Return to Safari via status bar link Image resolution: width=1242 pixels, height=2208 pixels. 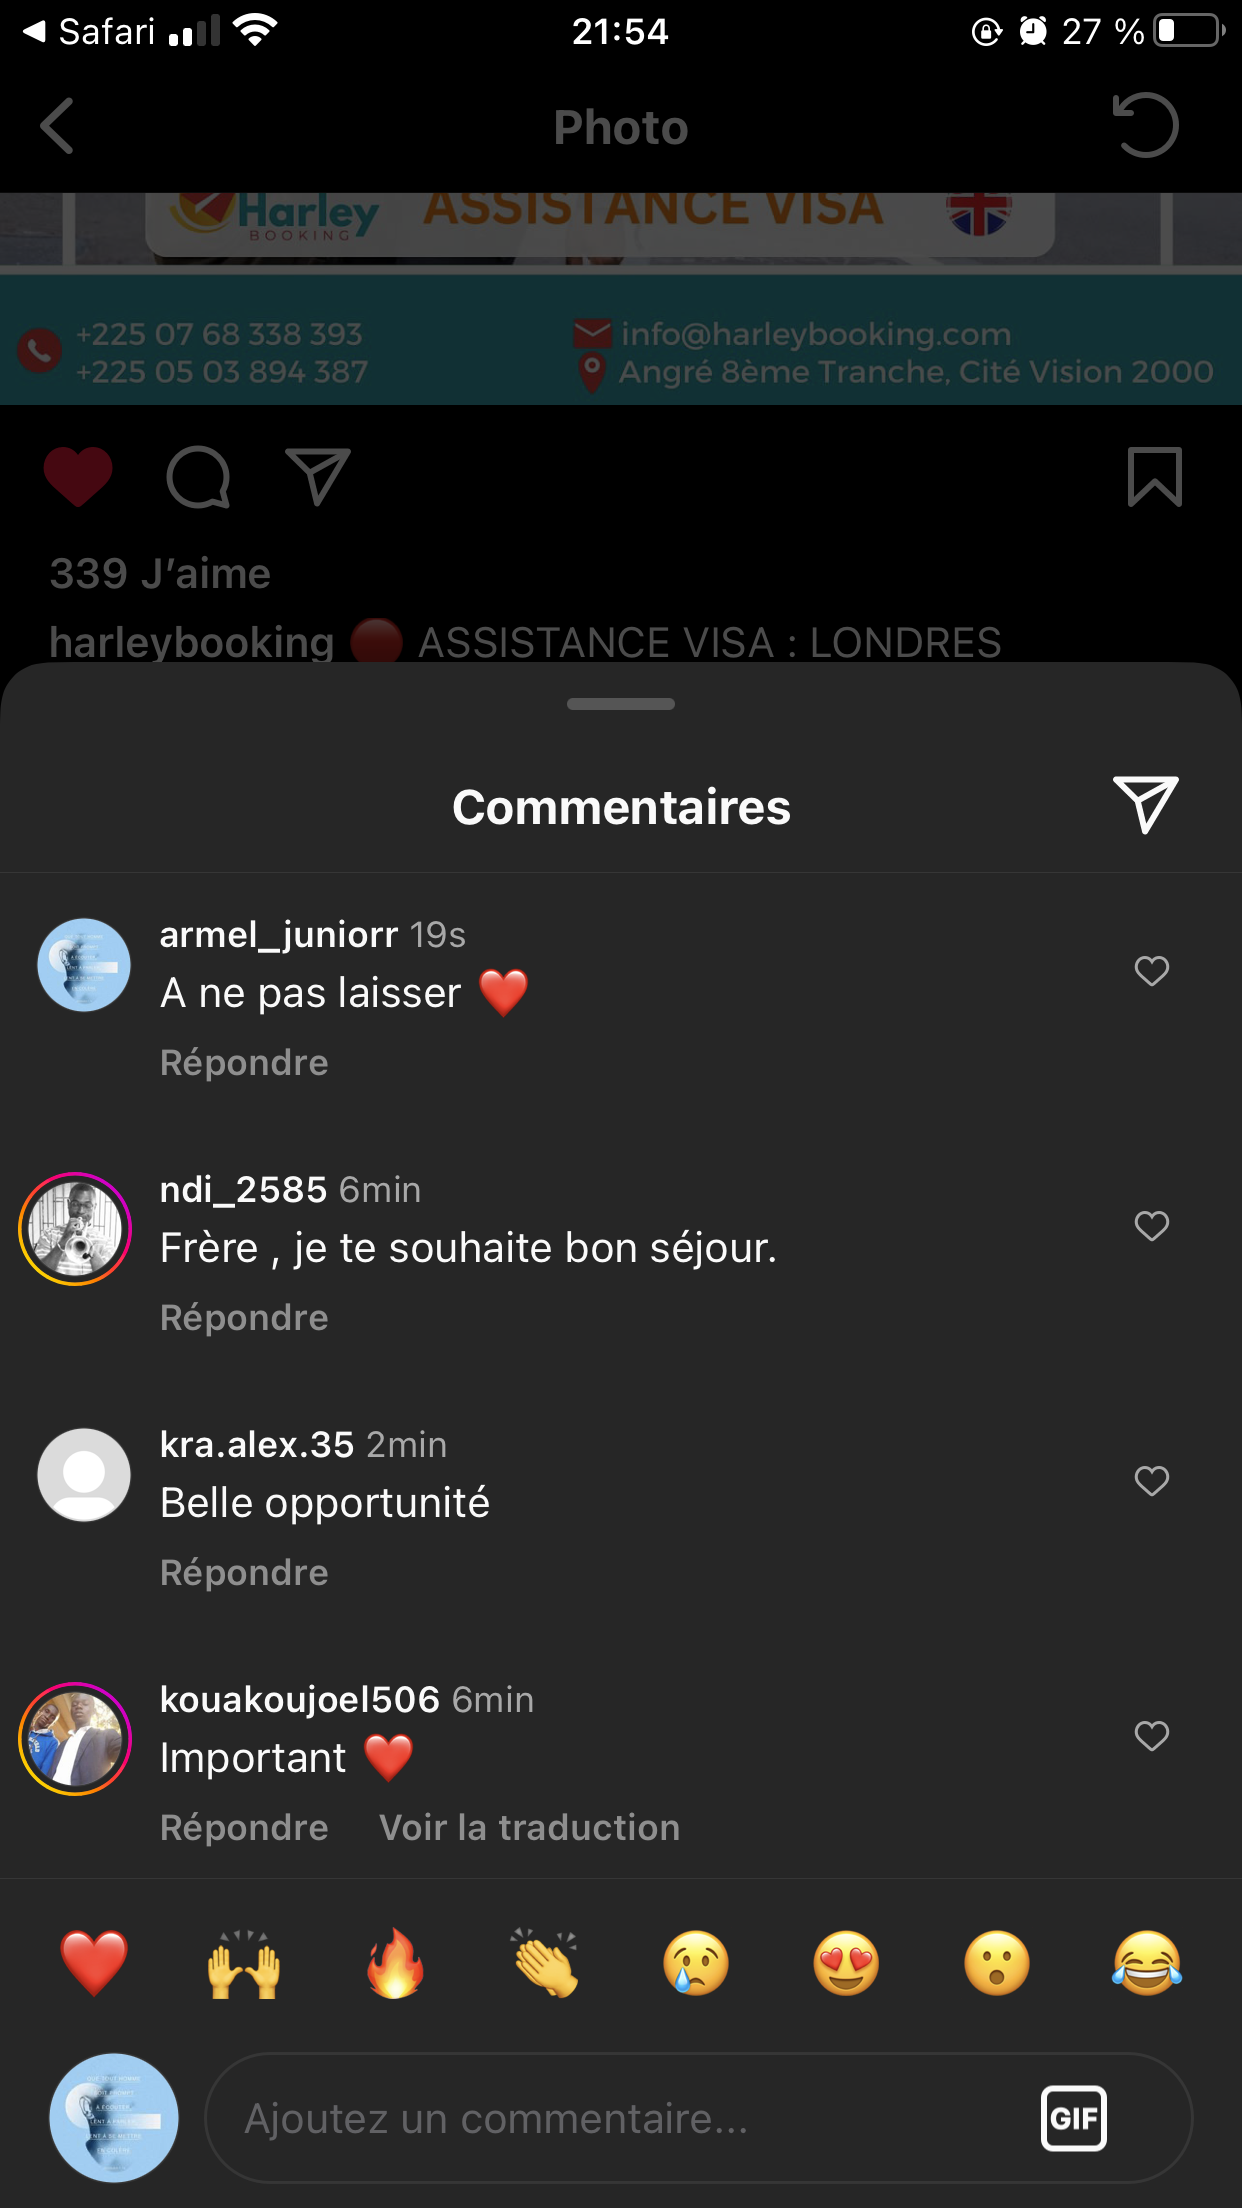[90, 32]
